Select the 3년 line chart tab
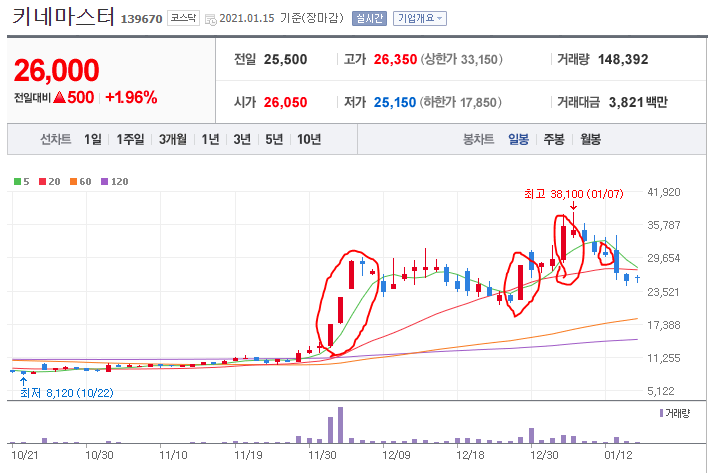The image size is (708, 473). (242, 139)
